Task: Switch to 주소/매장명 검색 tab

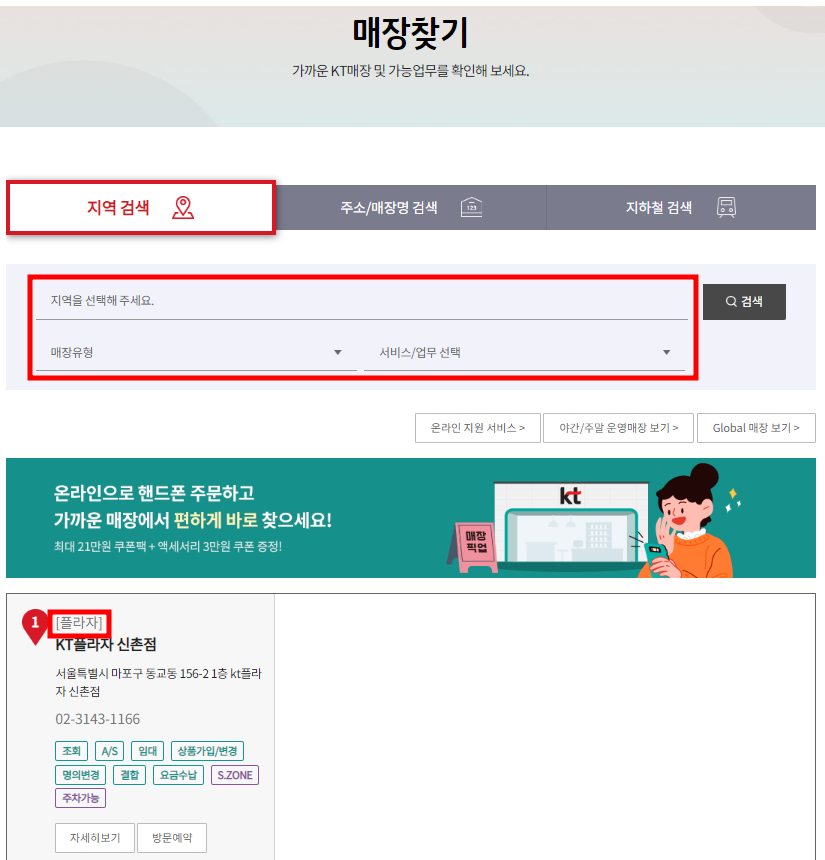Action: pyautogui.click(x=410, y=207)
